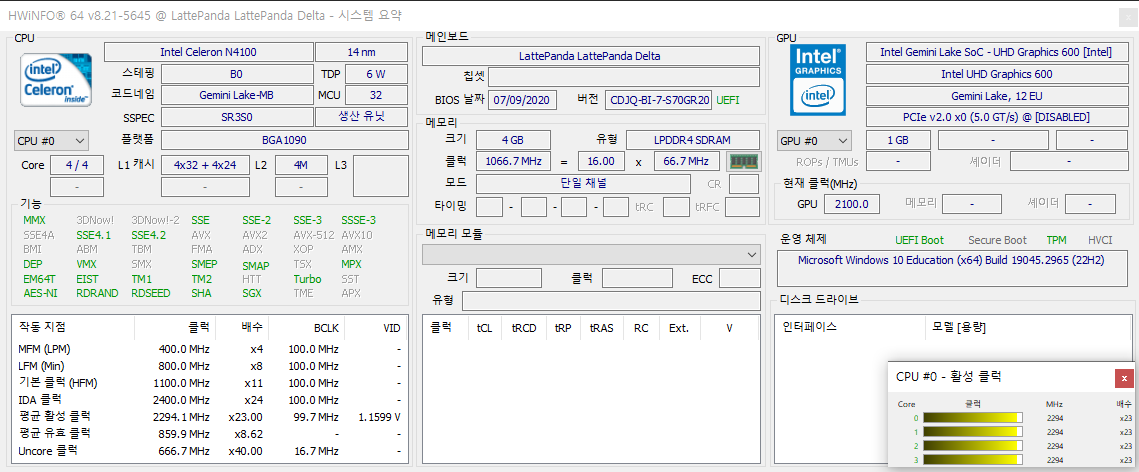1139x472 pixels.
Task: Click the Intel Celeron inside logo
Action: point(56,80)
